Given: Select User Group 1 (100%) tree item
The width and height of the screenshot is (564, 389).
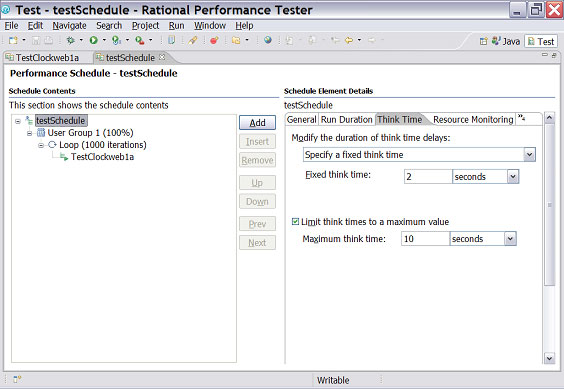Looking at the screenshot, I should point(90,133).
